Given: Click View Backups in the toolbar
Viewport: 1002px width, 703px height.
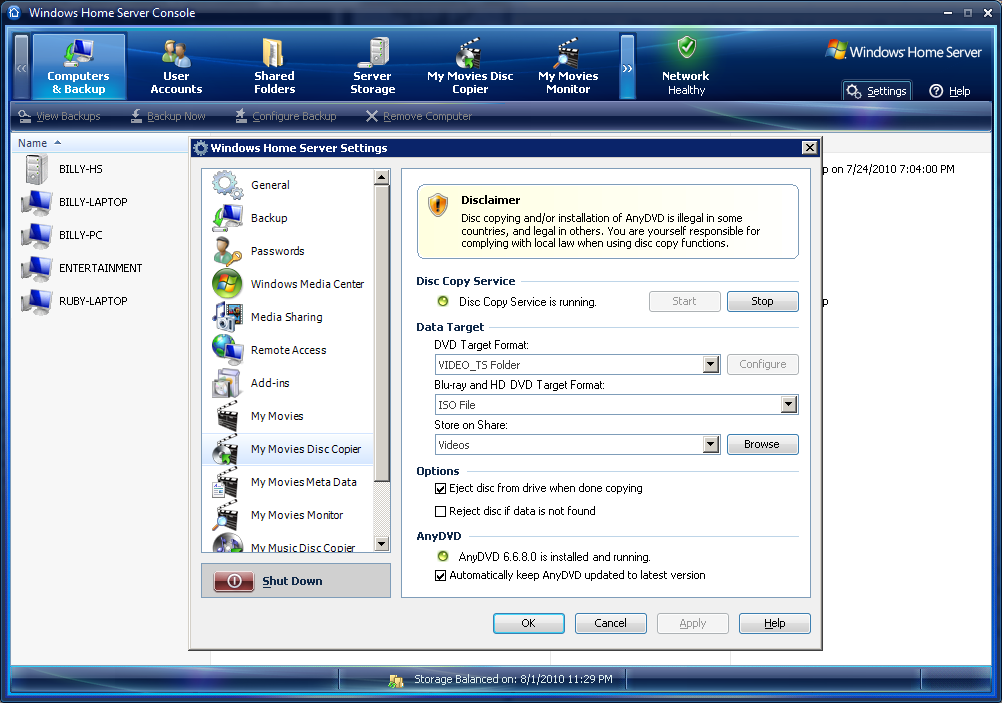Looking at the screenshot, I should coord(59,116).
